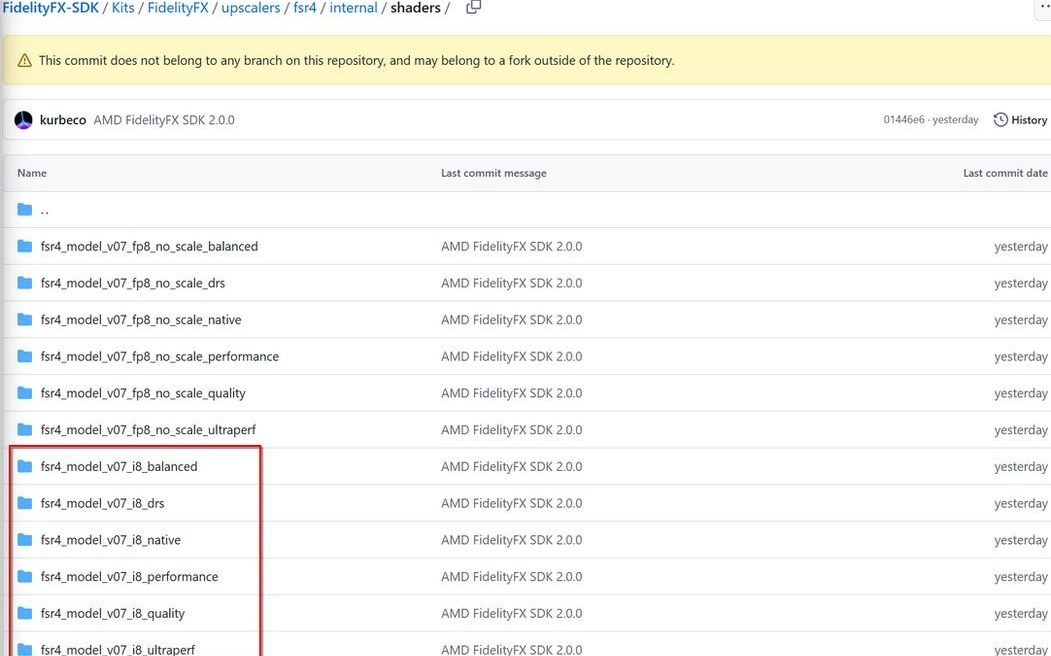The height and width of the screenshot is (656, 1051).
Task: Open the fsr4_model_v07_fp8_no_scale_ultraperf folder
Action: pyautogui.click(x=148, y=430)
